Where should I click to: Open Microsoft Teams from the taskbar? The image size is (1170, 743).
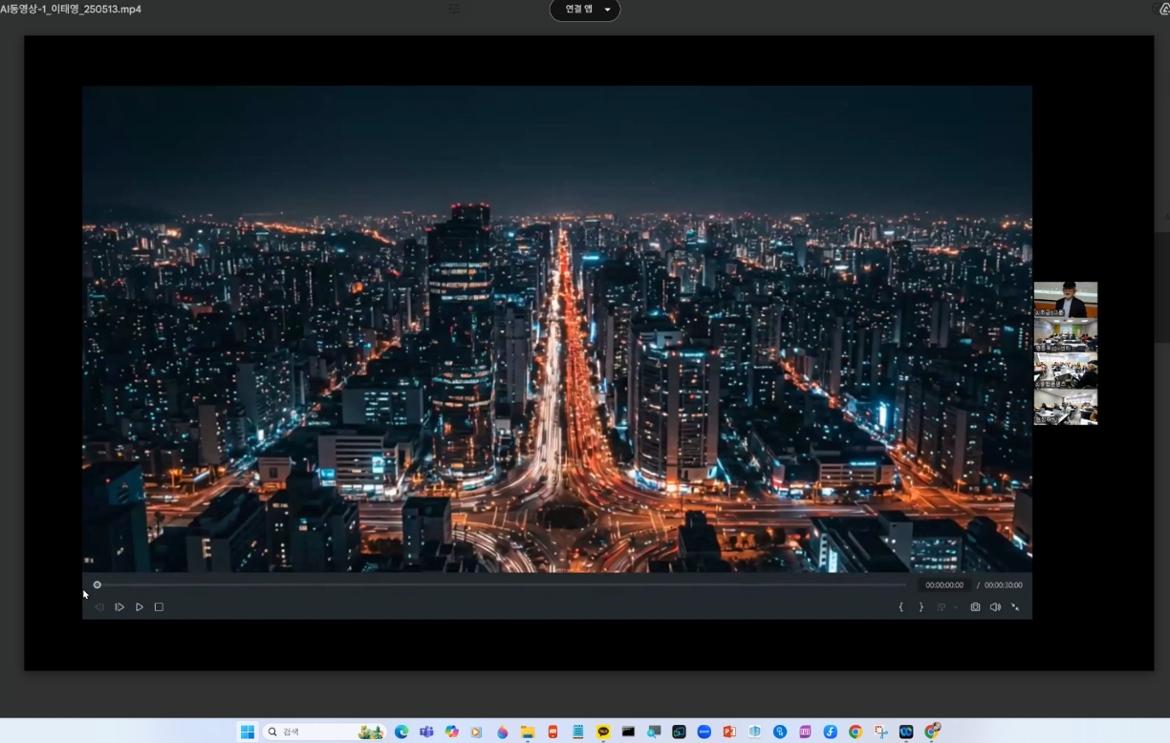tap(426, 732)
